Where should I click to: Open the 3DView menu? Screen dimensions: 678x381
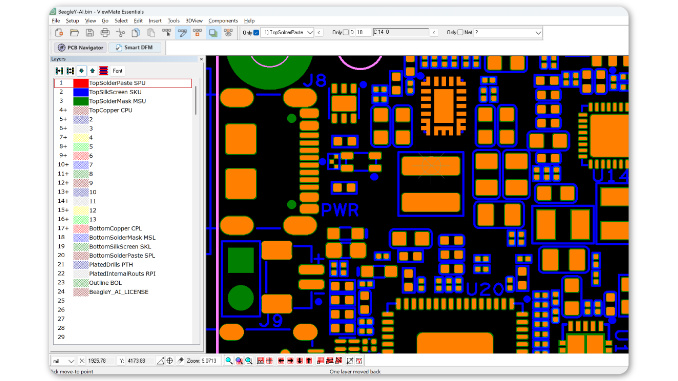194,21
